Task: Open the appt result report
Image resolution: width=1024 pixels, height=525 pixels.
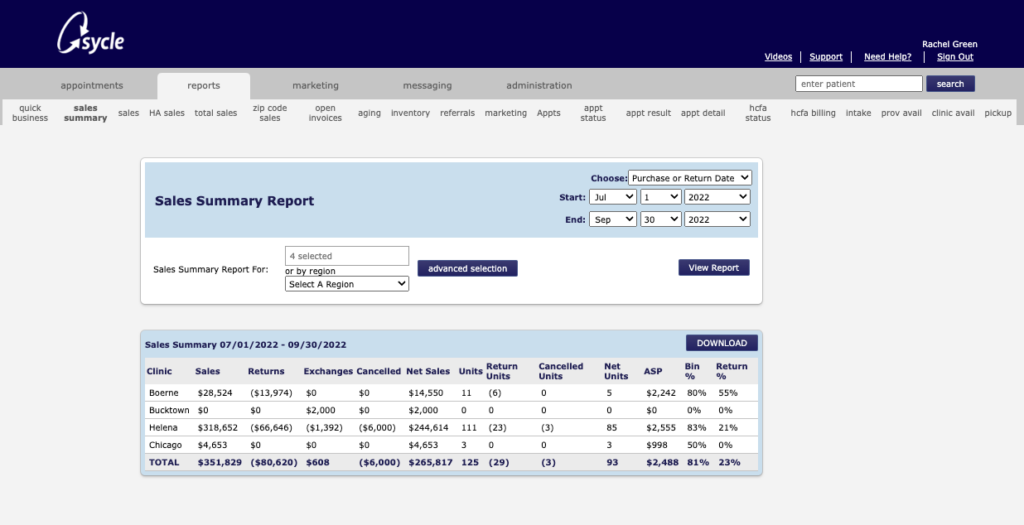Action: 648,113
